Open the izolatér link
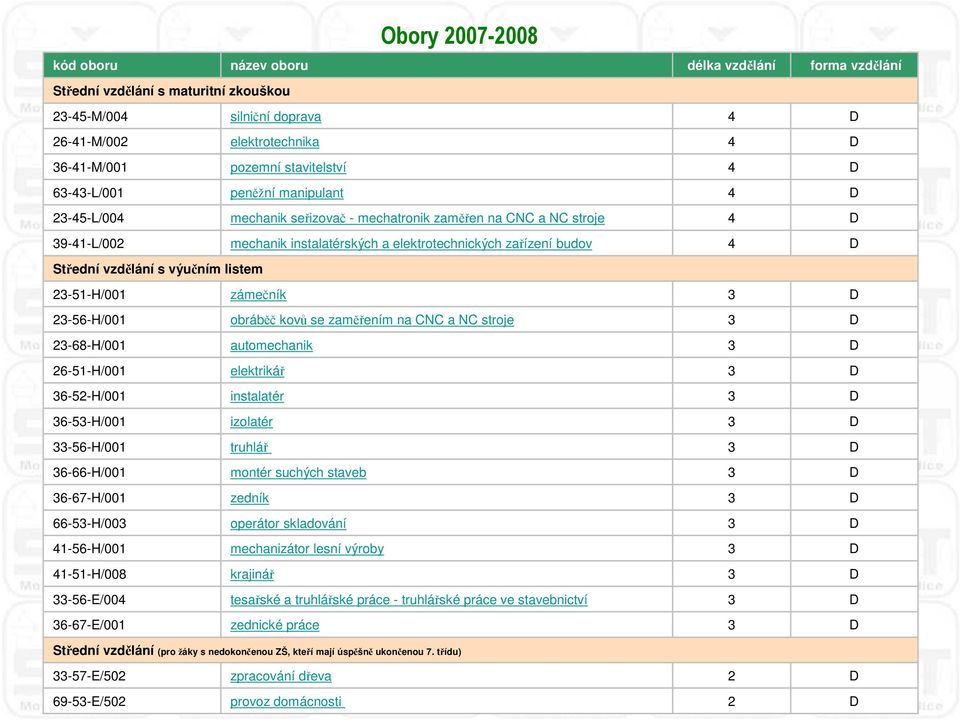The height and width of the screenshot is (720, 960). point(251,422)
